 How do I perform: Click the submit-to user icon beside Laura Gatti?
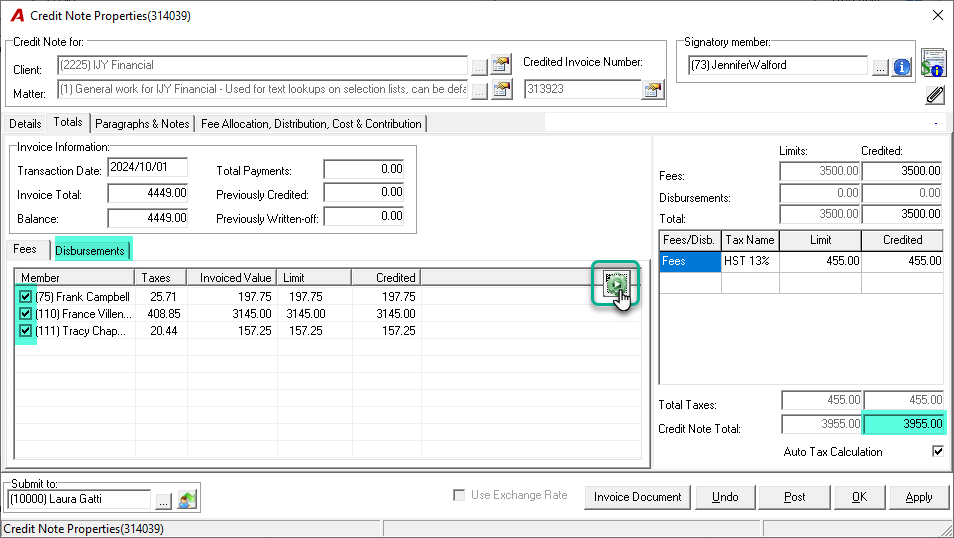pos(187,500)
